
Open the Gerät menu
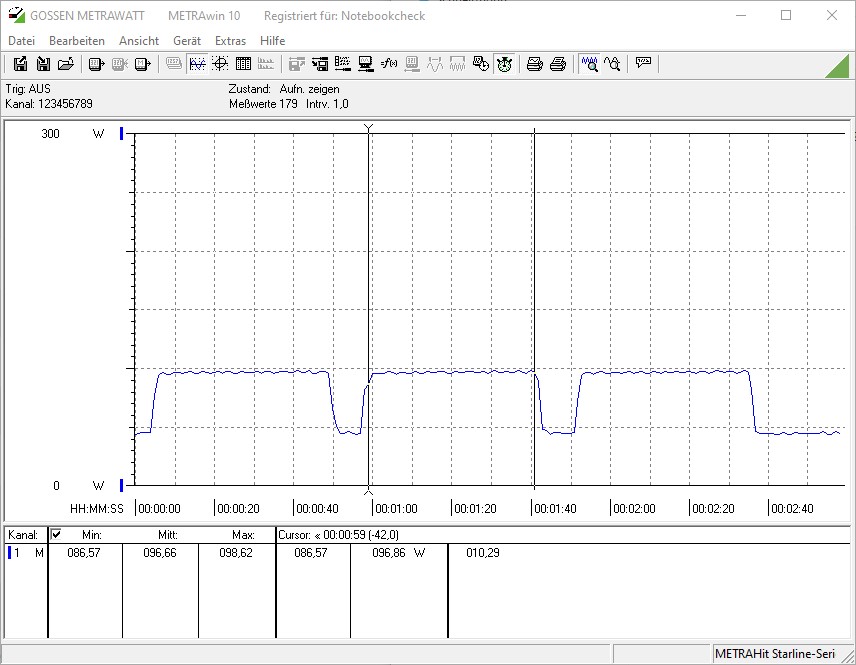(x=187, y=41)
